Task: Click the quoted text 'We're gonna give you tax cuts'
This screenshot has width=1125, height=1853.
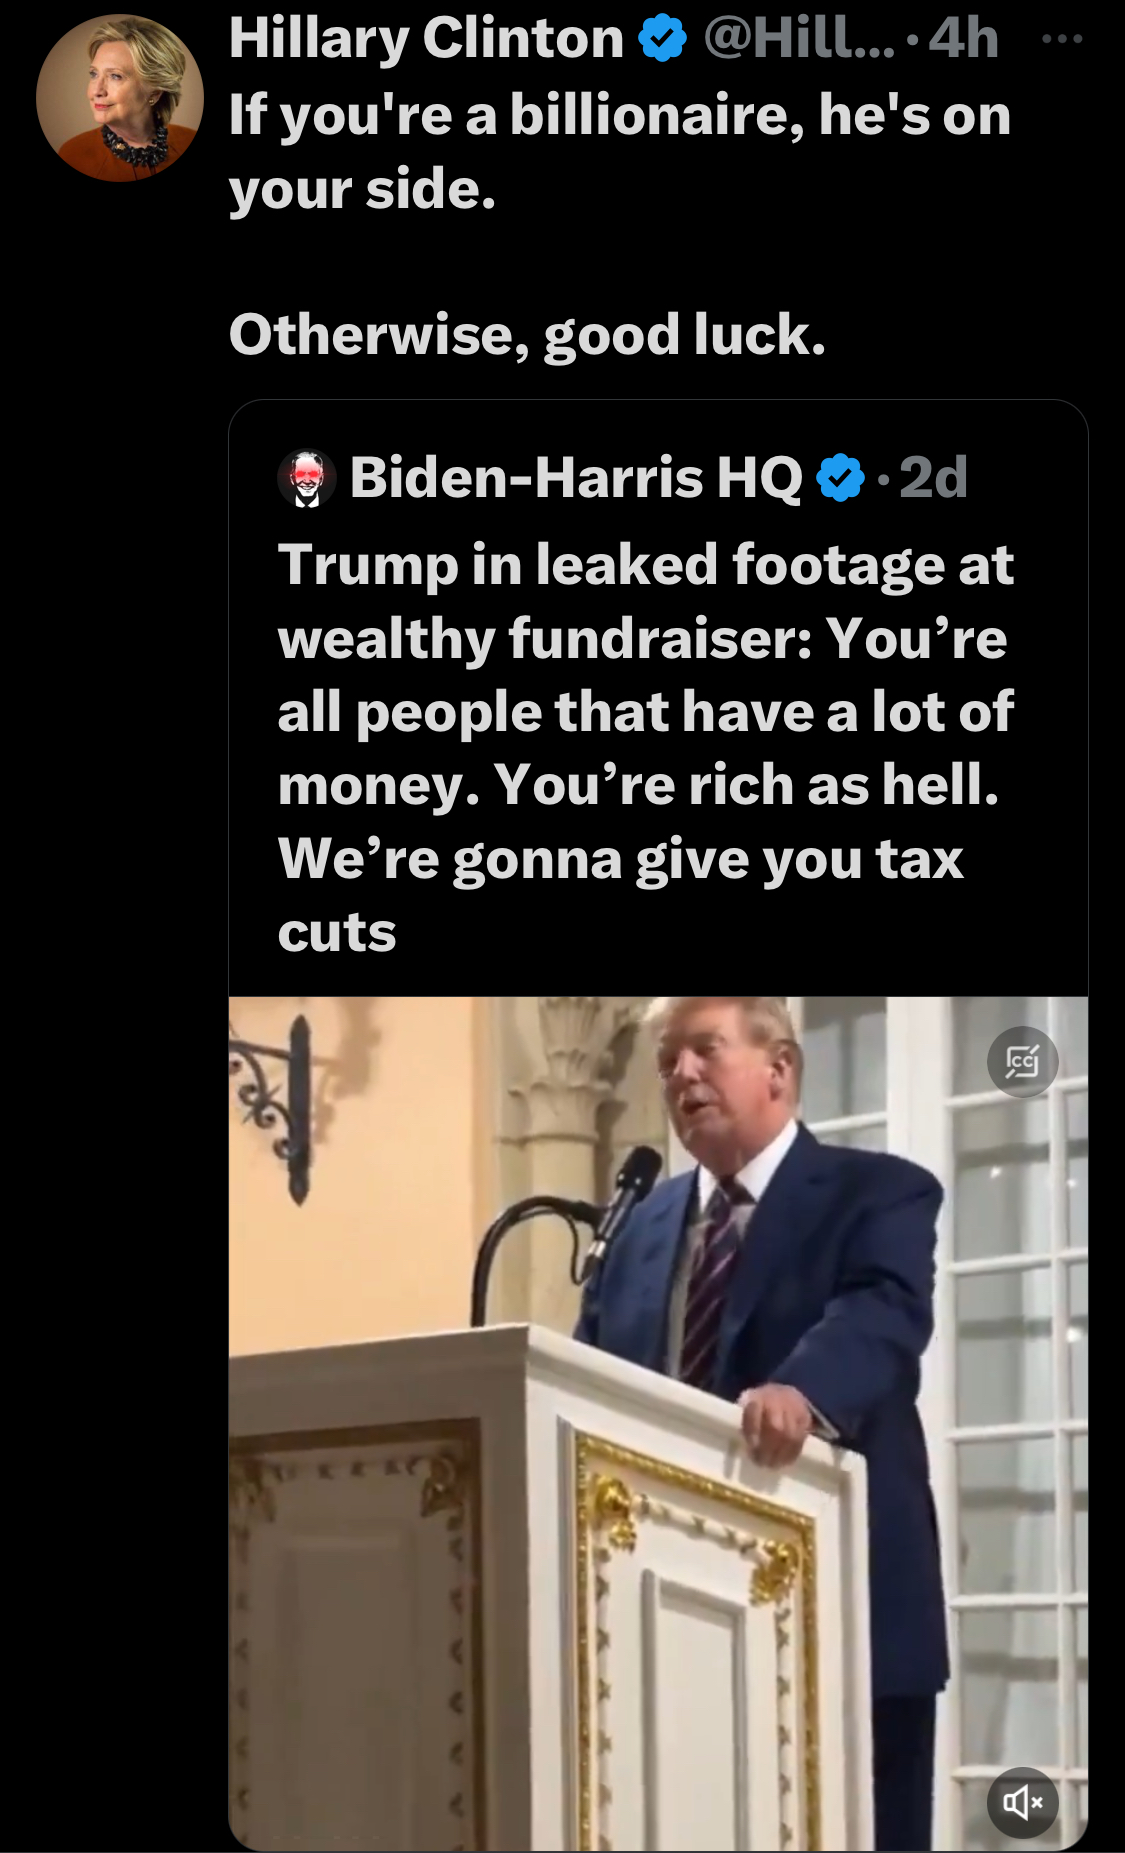Action: click(620, 895)
